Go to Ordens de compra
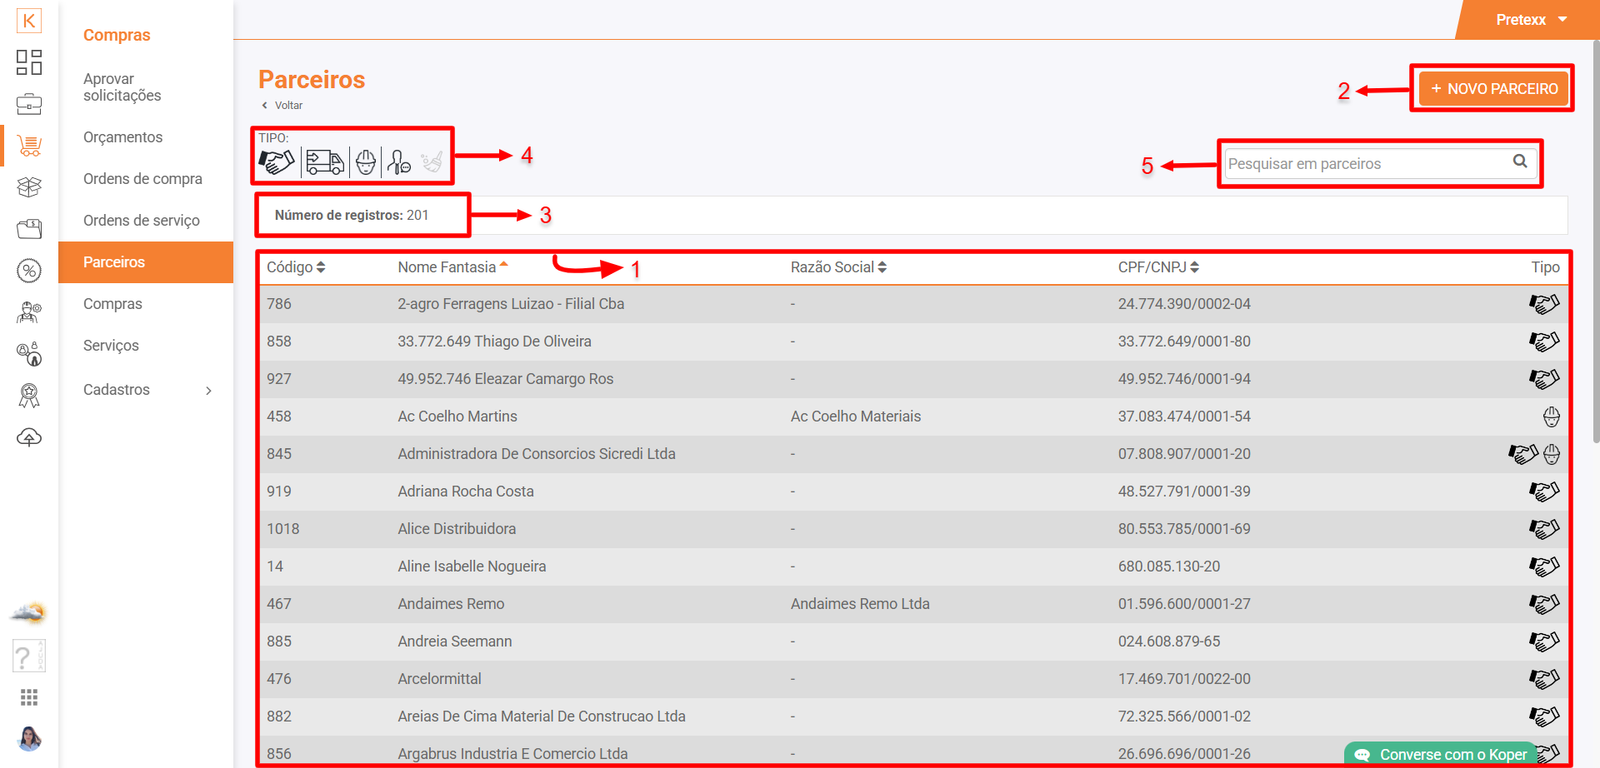The height and width of the screenshot is (768, 1600). coord(142,179)
